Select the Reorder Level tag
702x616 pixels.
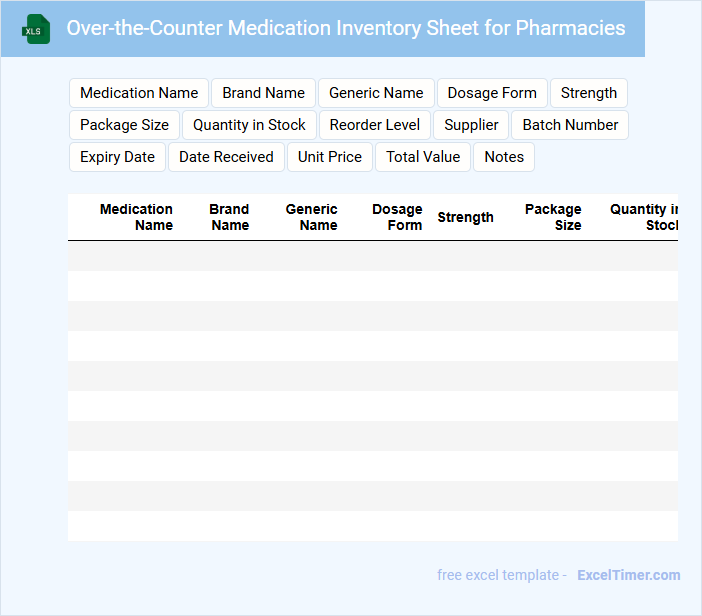pyautogui.click(x=375, y=125)
